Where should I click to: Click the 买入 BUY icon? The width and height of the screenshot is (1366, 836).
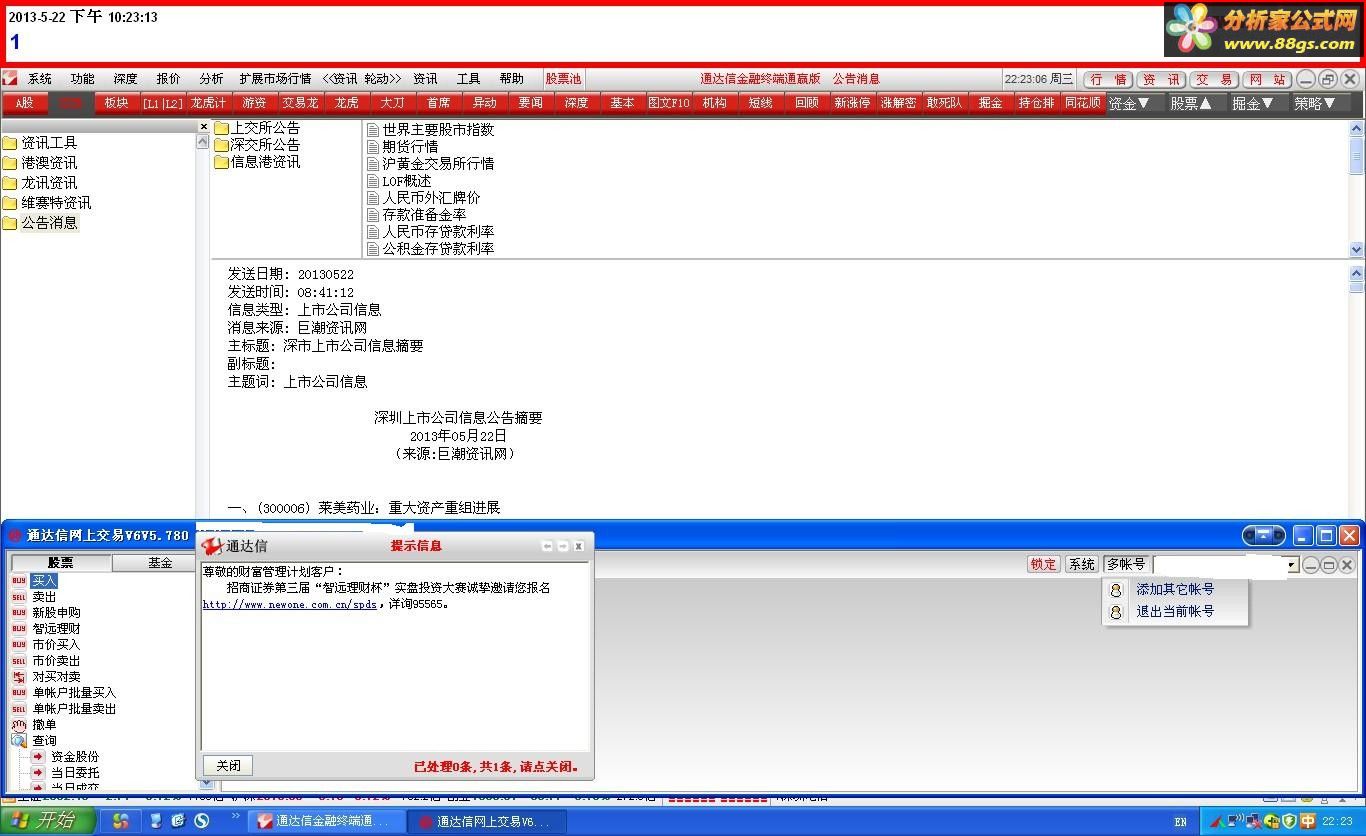[19, 581]
